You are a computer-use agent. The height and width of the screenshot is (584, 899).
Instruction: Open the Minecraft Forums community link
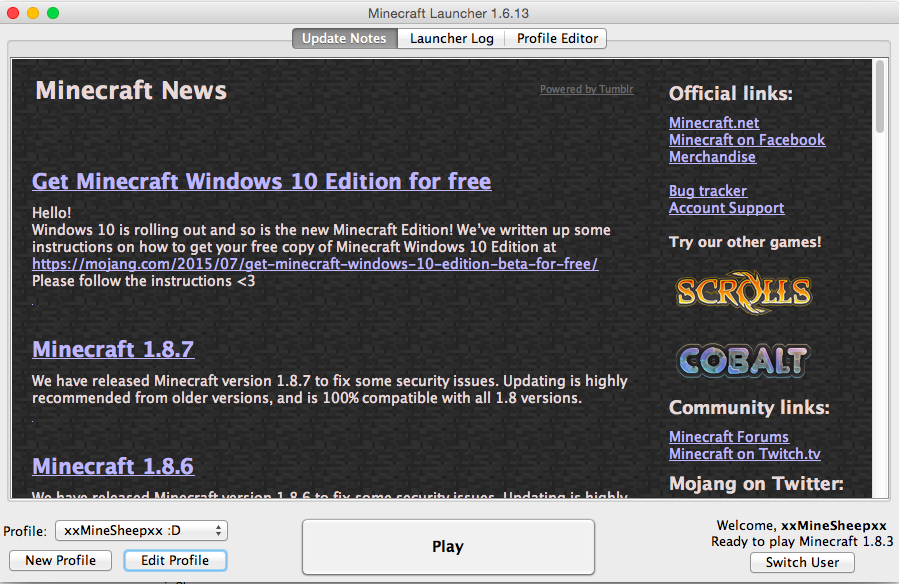coord(728,437)
